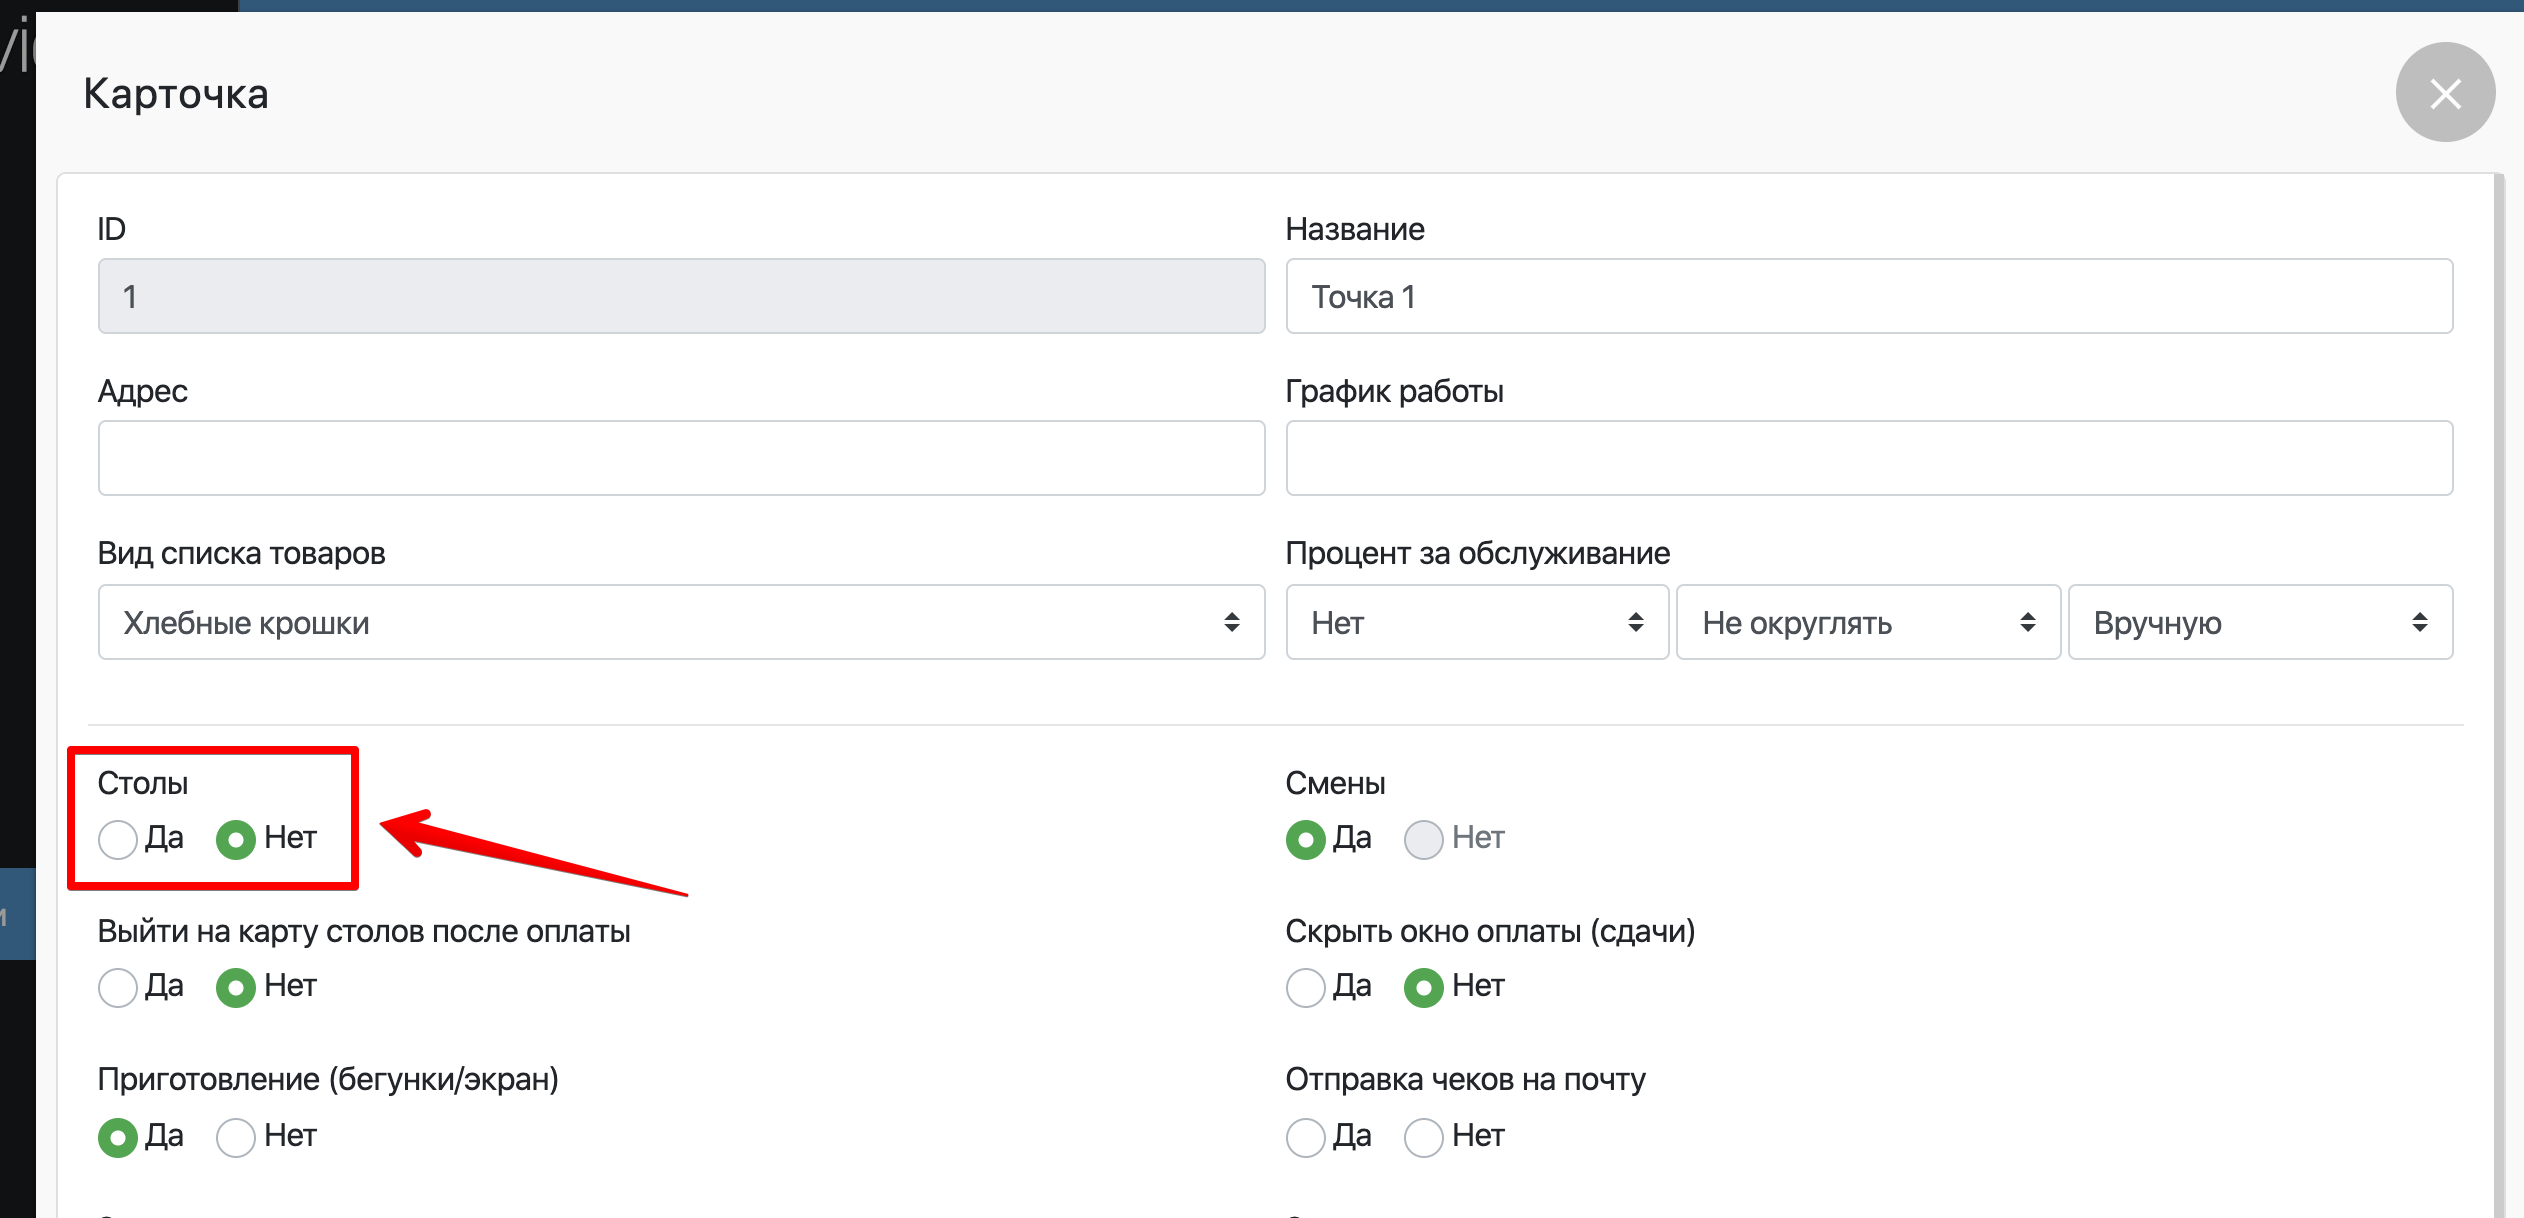Set Скрыть окно оплаты to Нет
The image size is (2524, 1218).
click(x=1424, y=987)
